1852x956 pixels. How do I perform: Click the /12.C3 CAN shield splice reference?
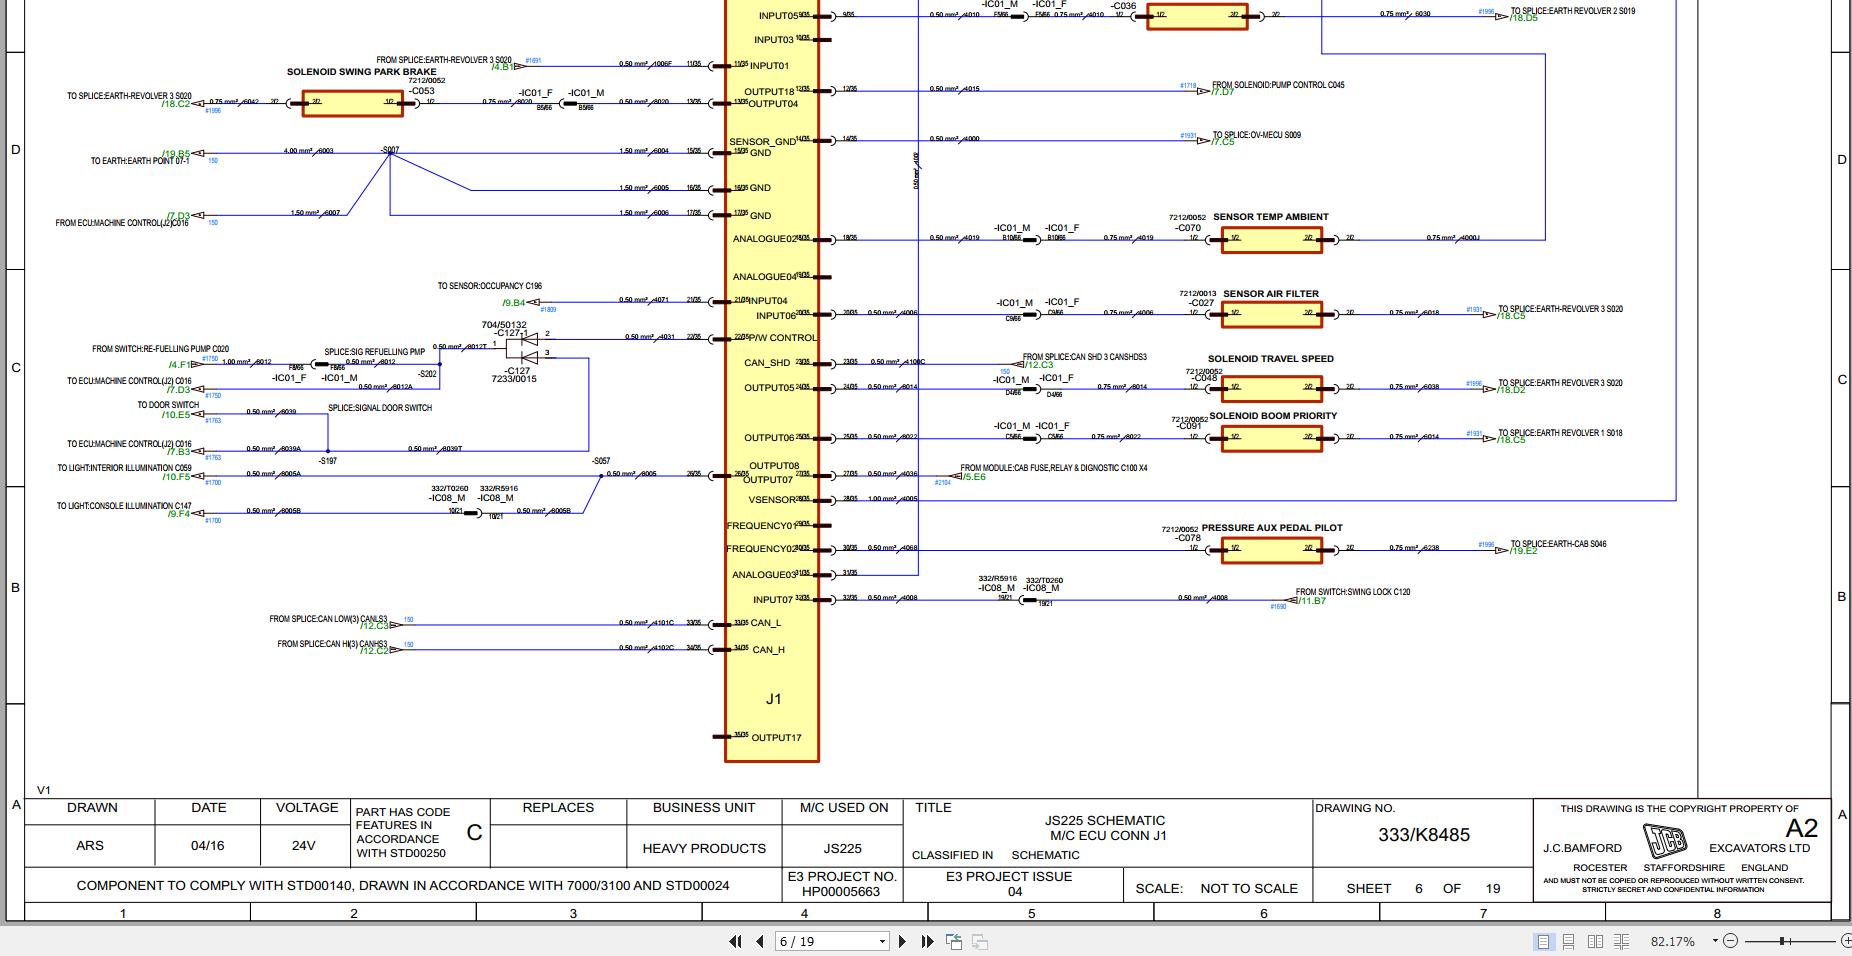click(x=1038, y=364)
